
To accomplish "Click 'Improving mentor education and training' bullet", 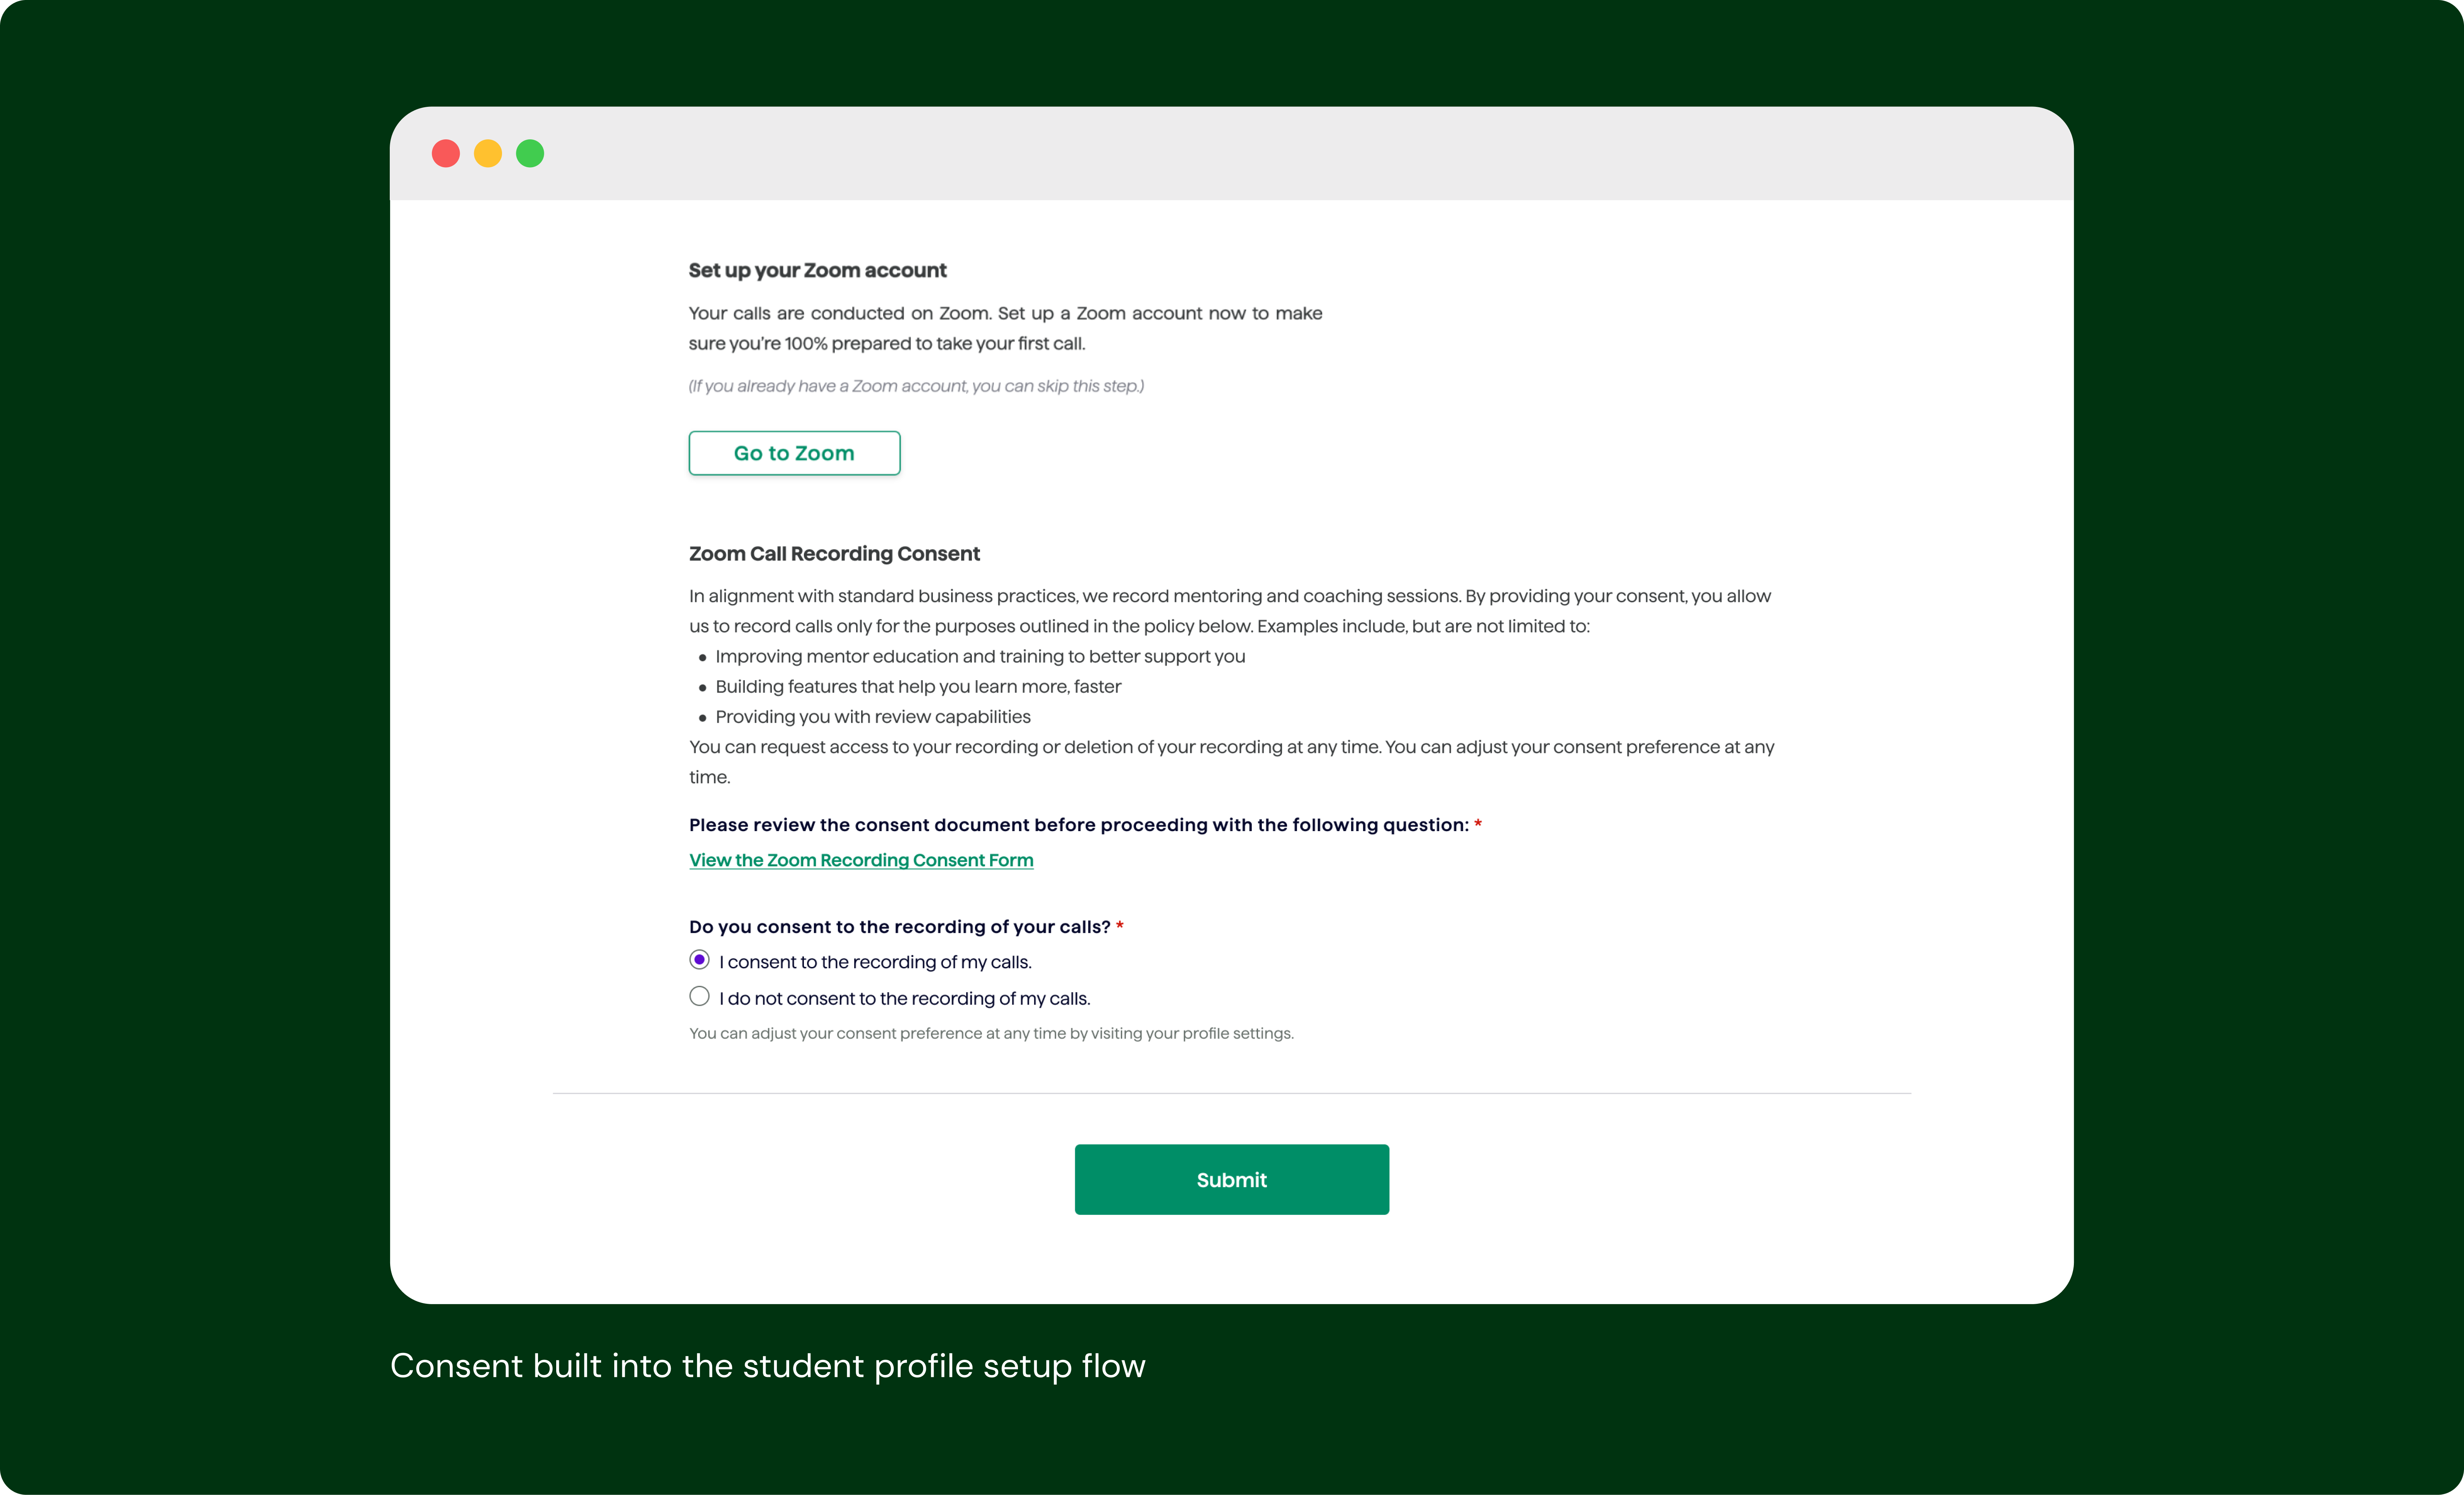I will click(x=980, y=656).
